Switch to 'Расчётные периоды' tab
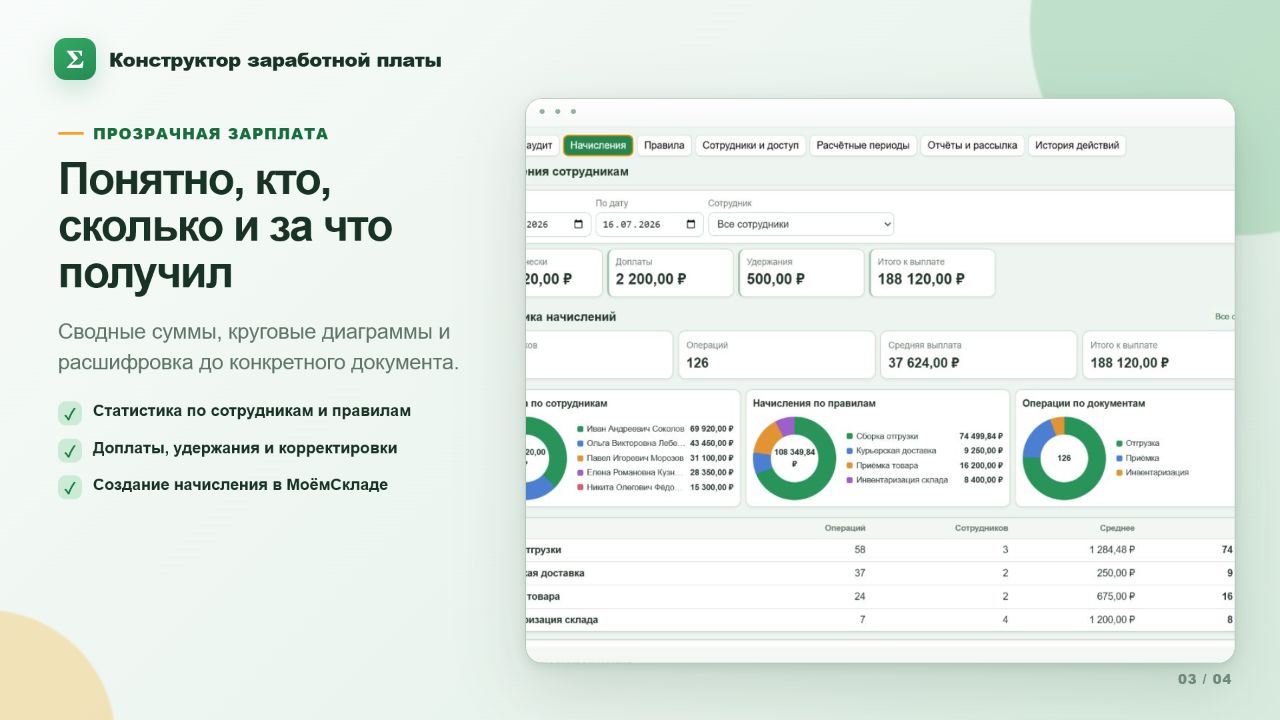The image size is (1280, 720). [863, 145]
